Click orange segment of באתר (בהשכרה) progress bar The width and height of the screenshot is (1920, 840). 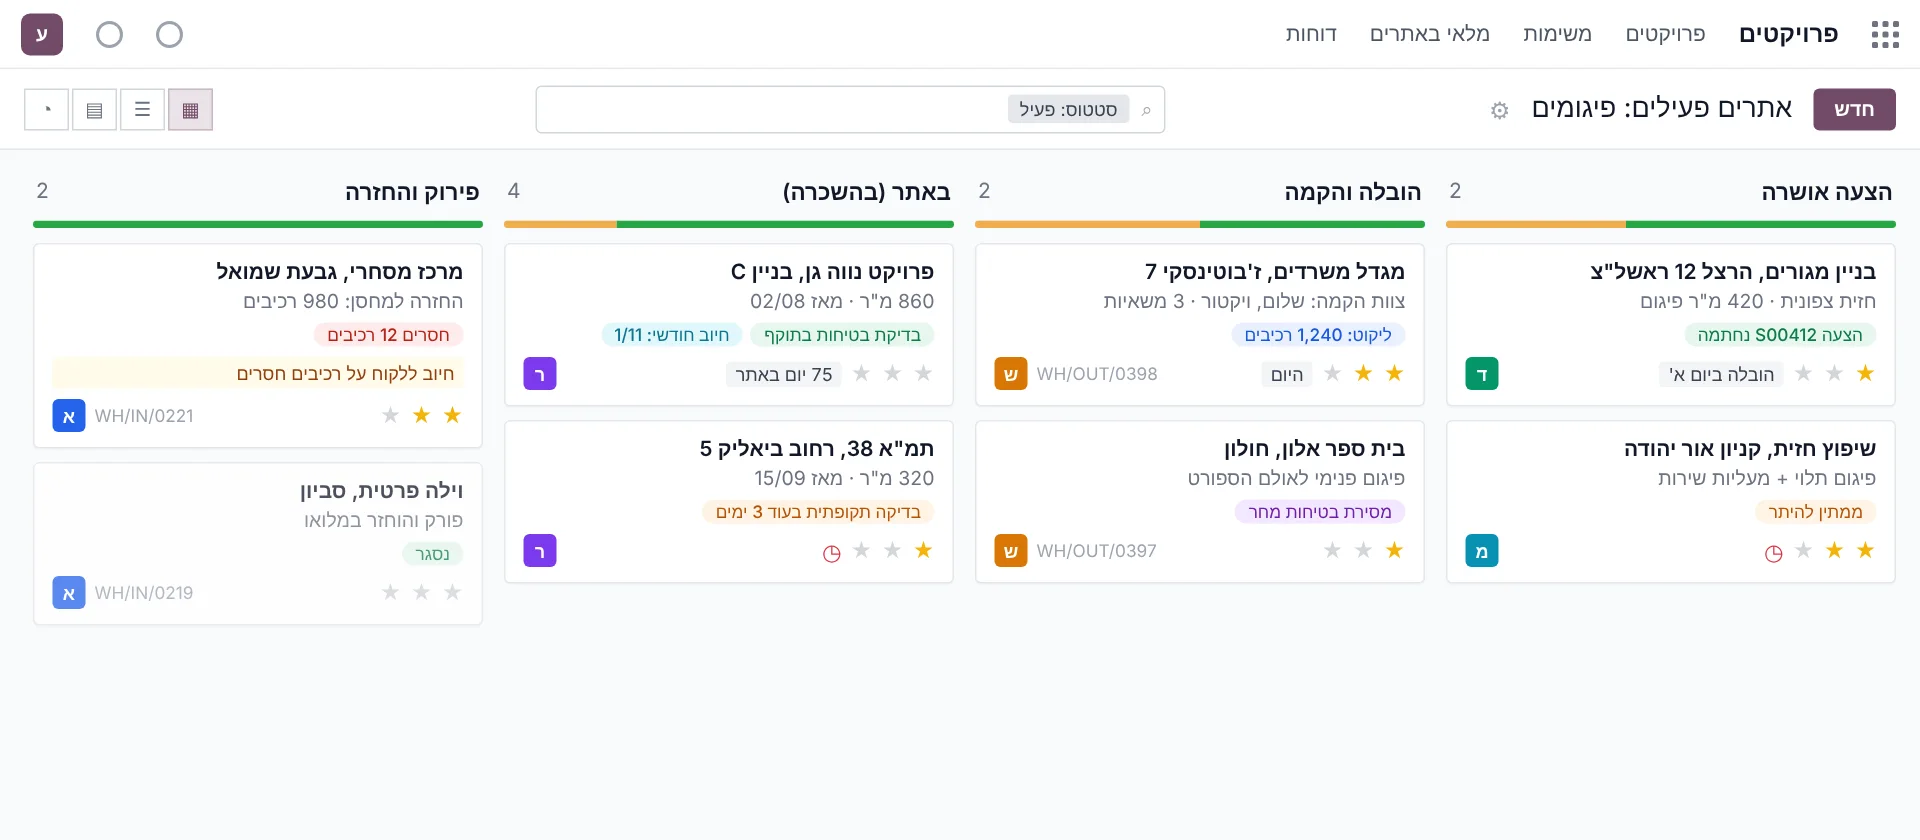560,224
